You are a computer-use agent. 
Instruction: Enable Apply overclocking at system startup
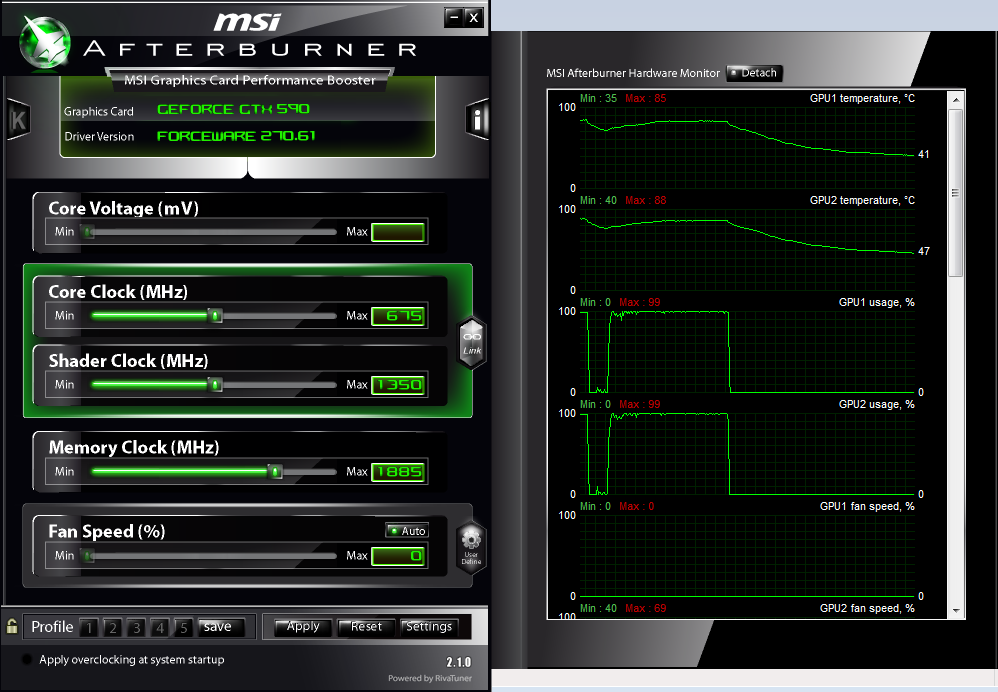pyautogui.click(x=27, y=660)
